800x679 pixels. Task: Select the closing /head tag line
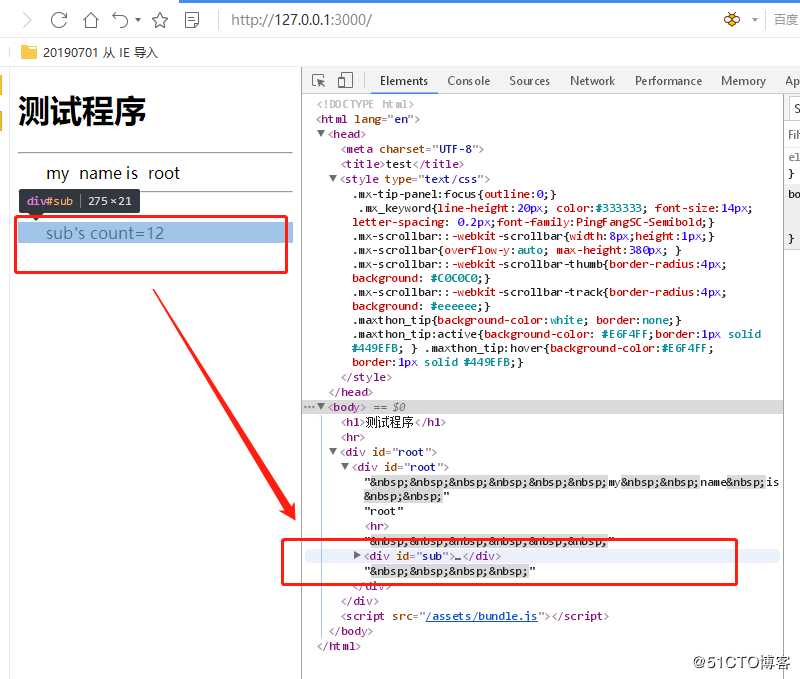351,392
